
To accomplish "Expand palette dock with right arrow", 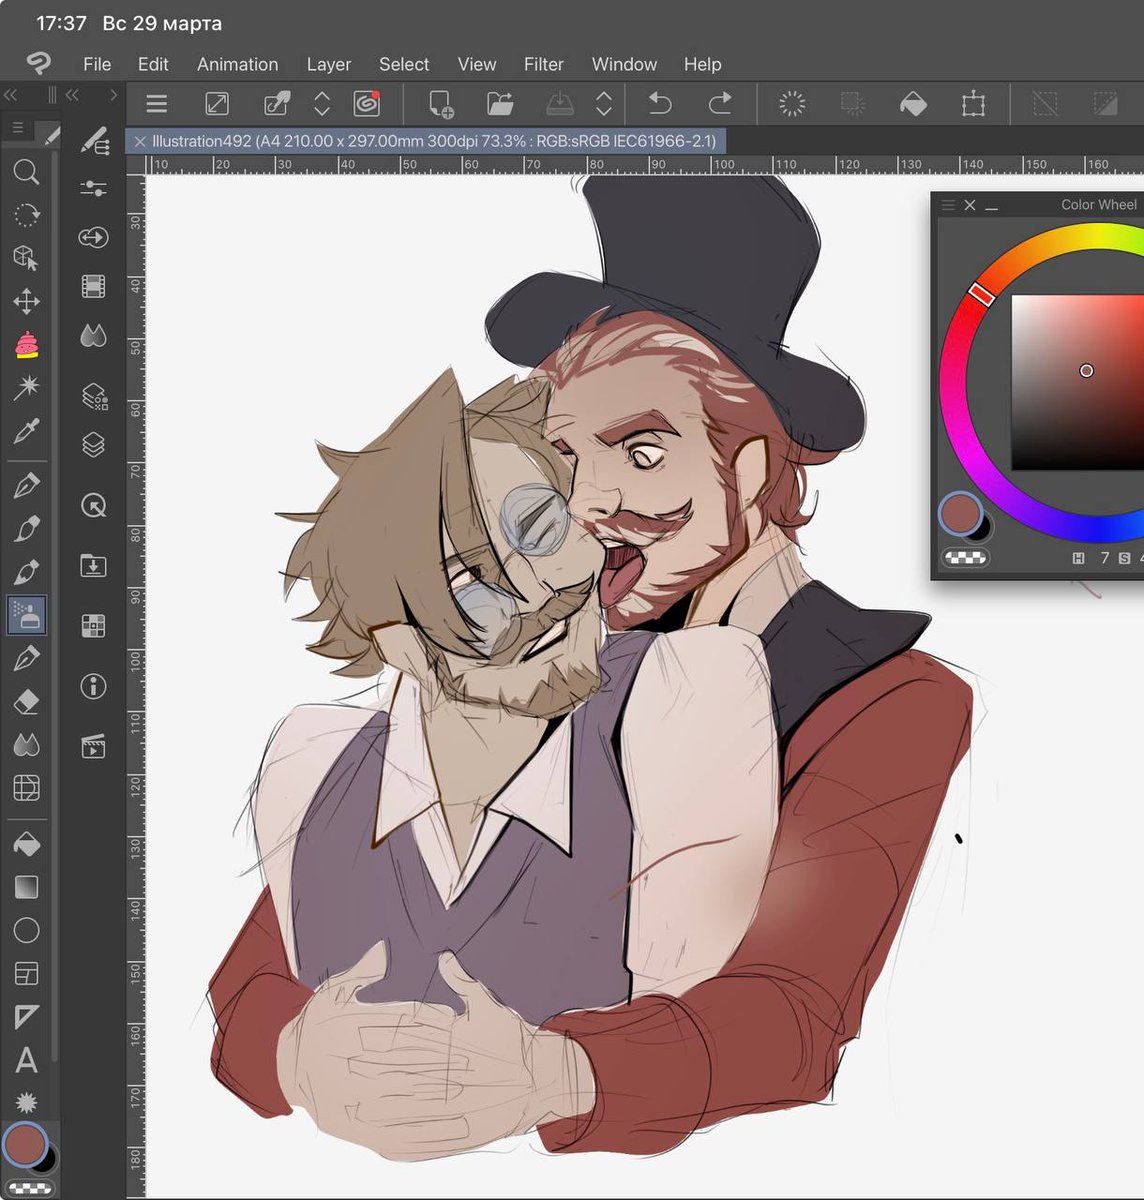I will (114, 95).
